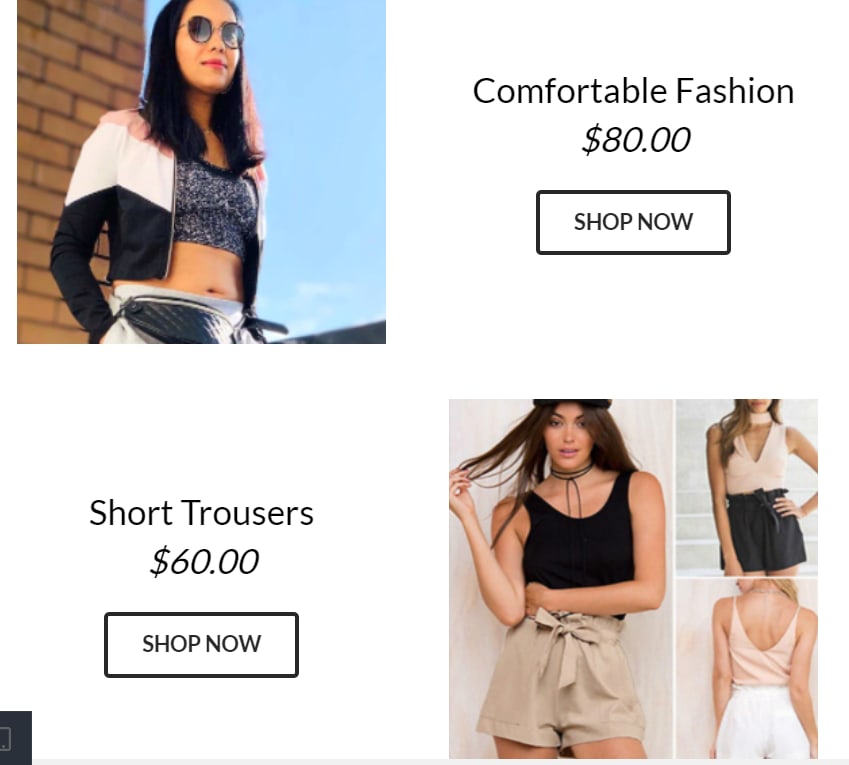
Task: Click the horizontal scrollbar along the bottom
Action: pos(440,762)
